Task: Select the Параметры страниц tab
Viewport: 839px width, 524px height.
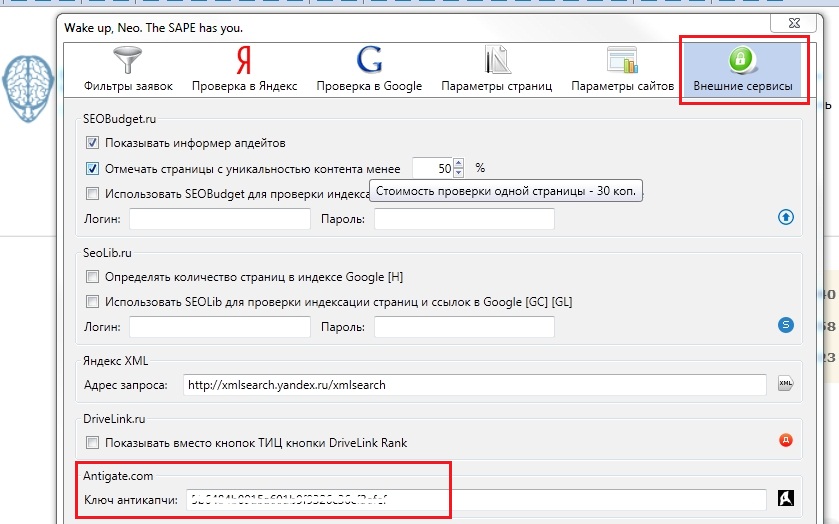Action: 497,70
